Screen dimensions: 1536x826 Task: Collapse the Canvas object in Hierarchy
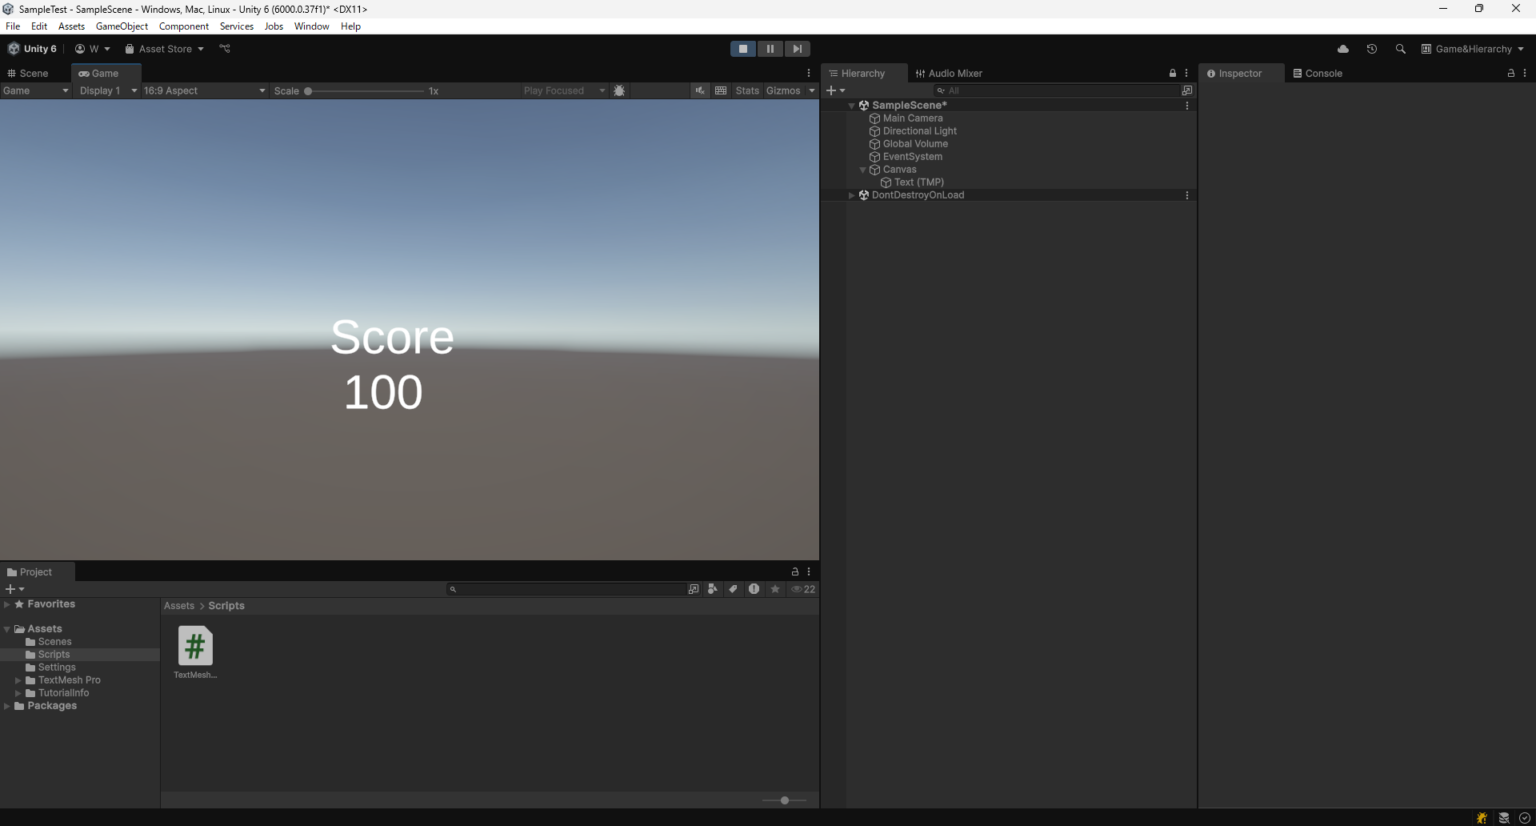(x=862, y=169)
